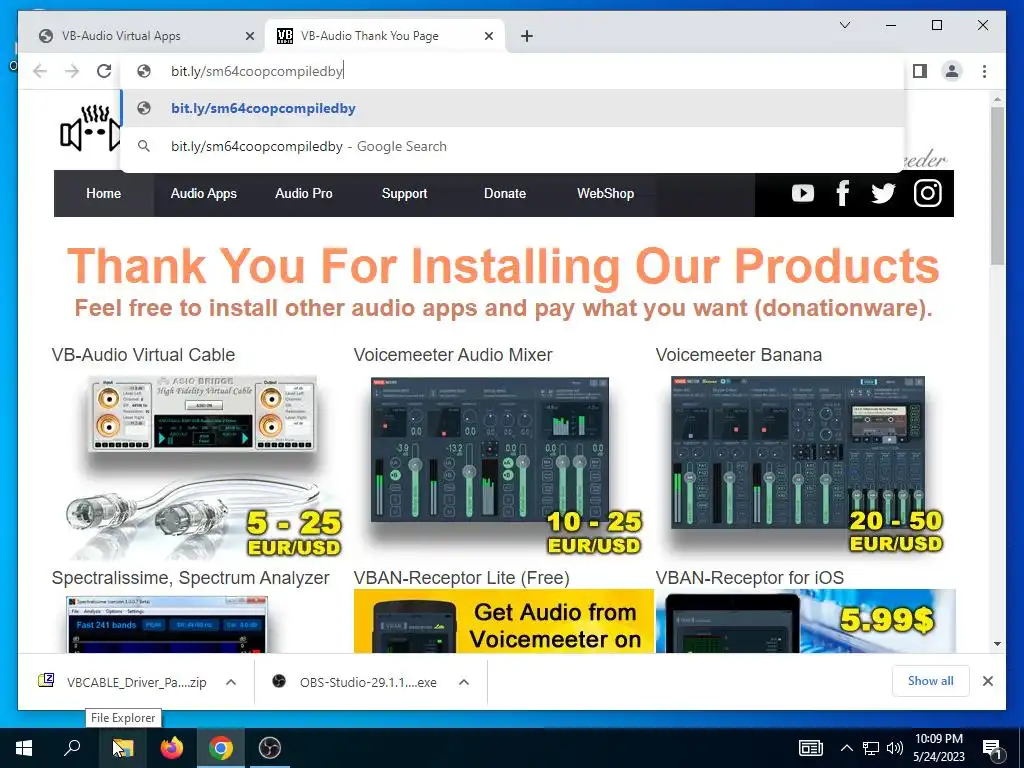The width and height of the screenshot is (1024, 768).
Task: Open the news widget icon in taskbar
Action: point(810,748)
